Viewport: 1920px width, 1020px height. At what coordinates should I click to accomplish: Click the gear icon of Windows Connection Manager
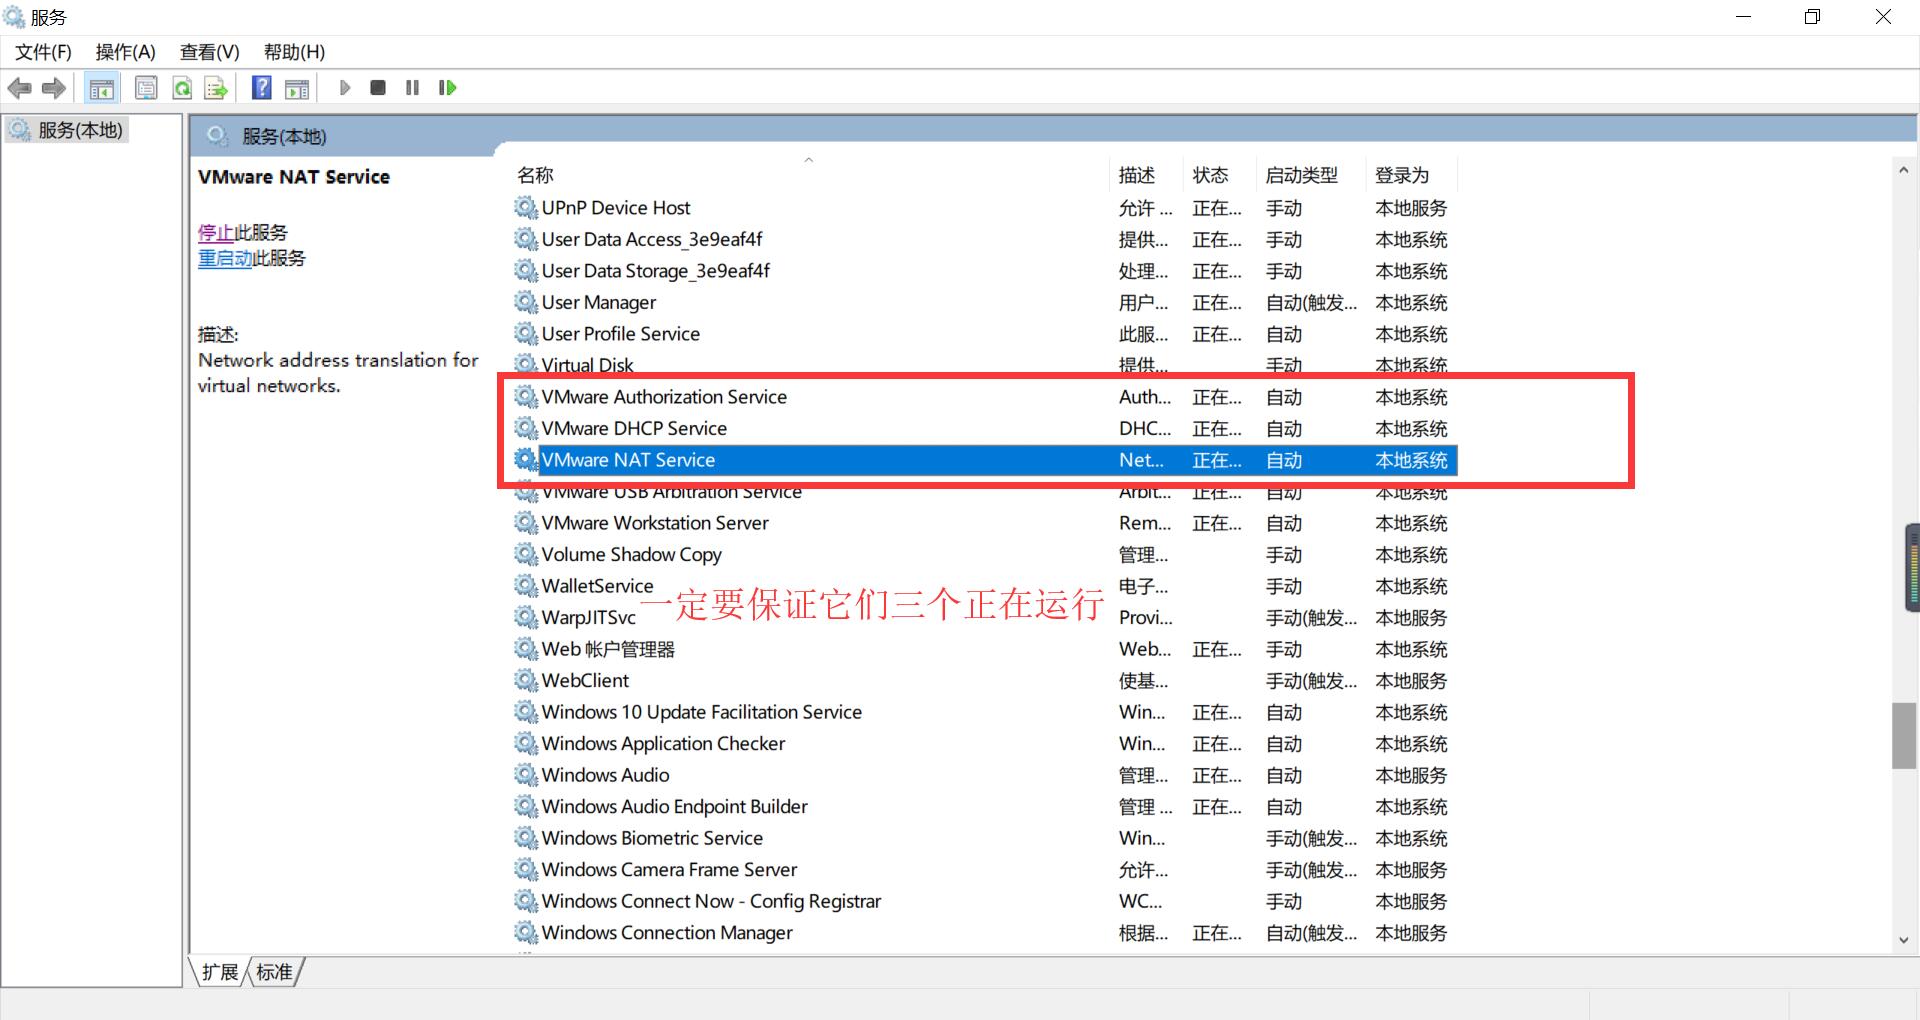coord(526,932)
